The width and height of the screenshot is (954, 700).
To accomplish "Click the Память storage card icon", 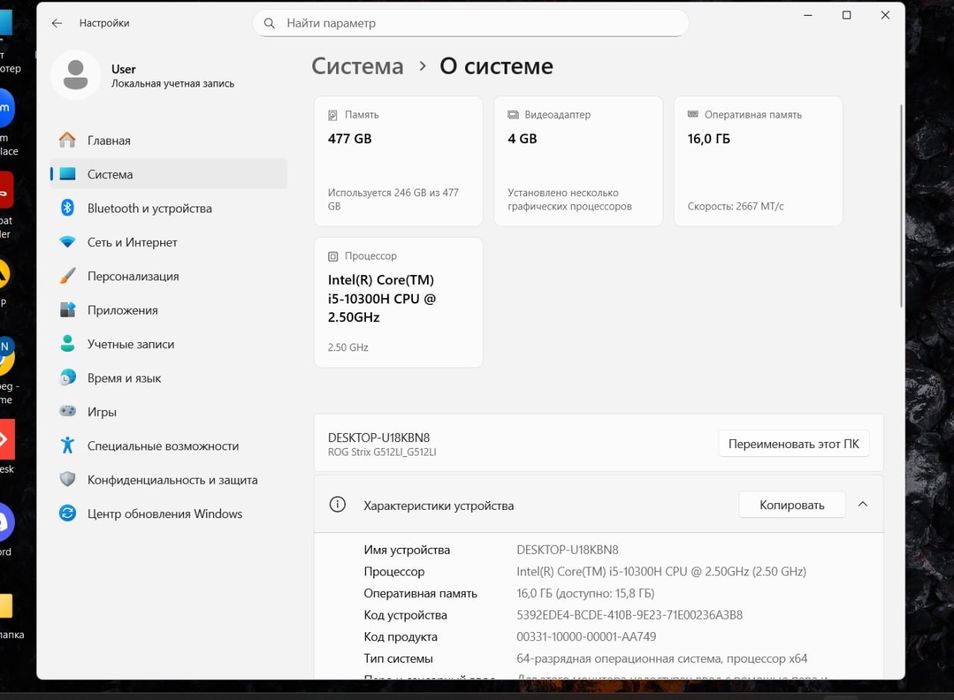I will pos(333,115).
